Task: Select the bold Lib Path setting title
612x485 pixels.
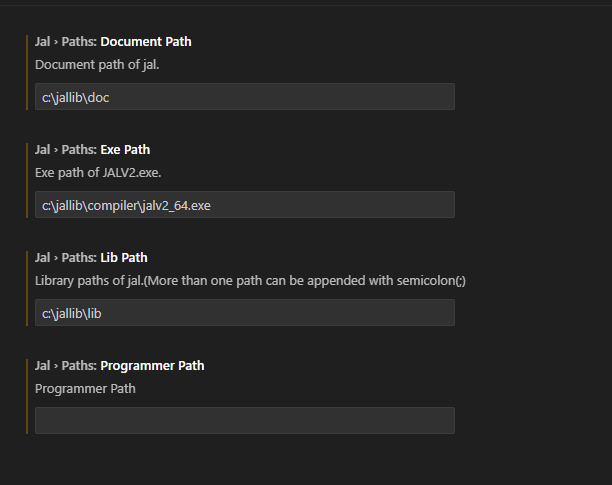Action: pyautogui.click(x=124, y=258)
